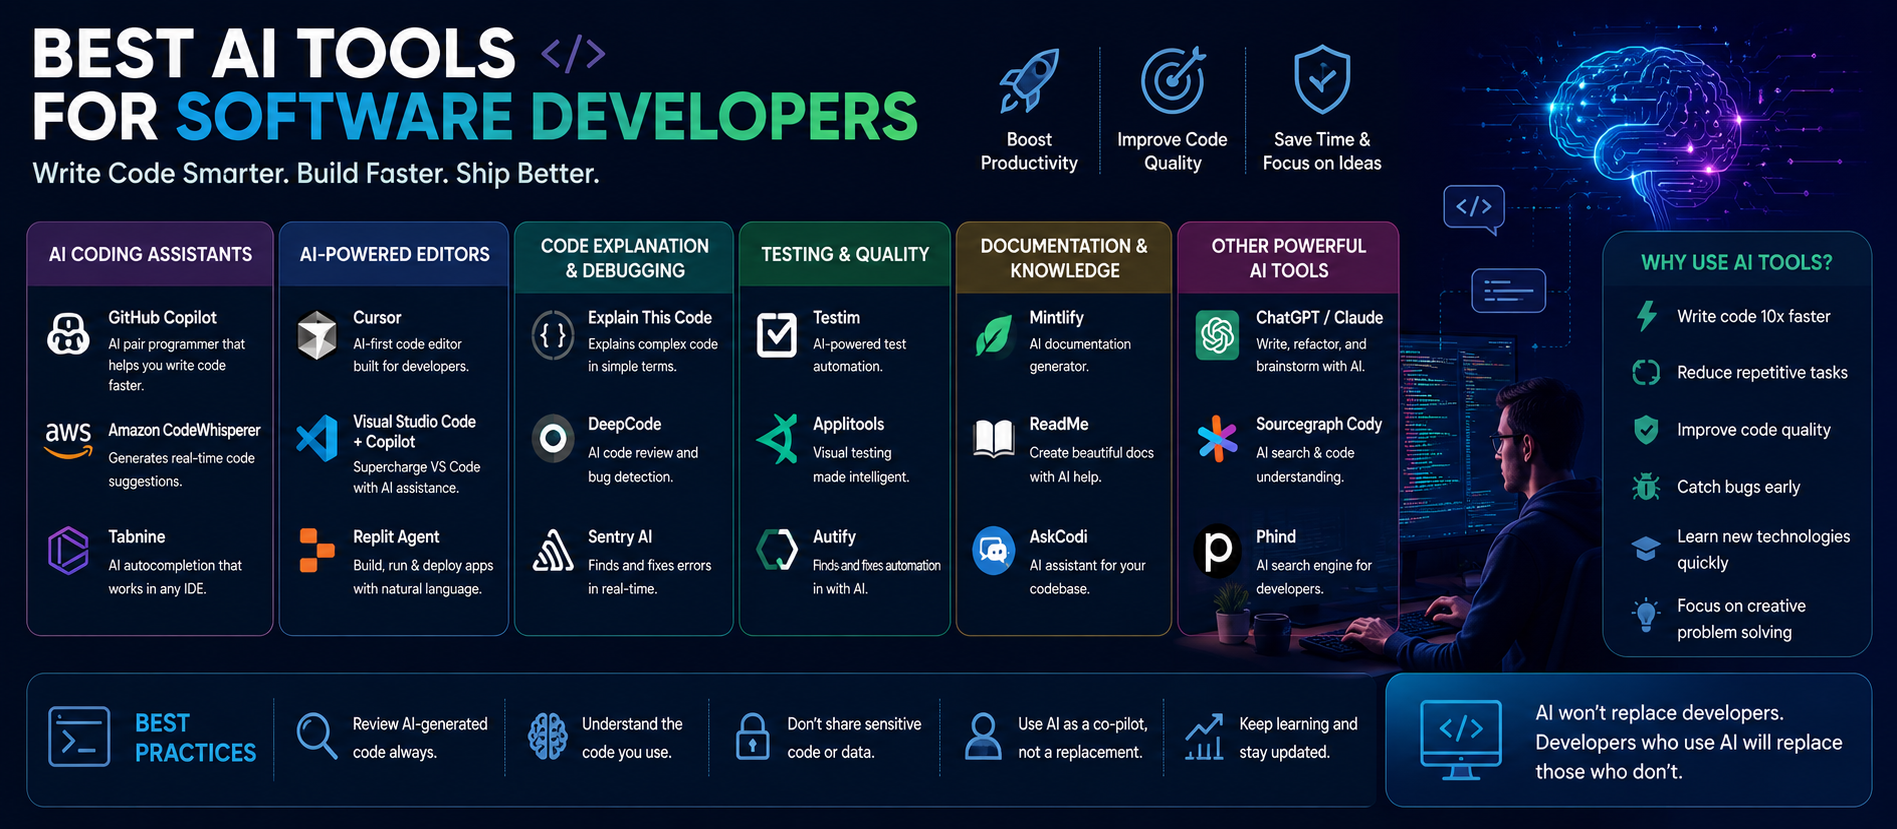The height and width of the screenshot is (829, 1897).
Task: Click the brain icon beside Understand the code
Action: pos(548,737)
